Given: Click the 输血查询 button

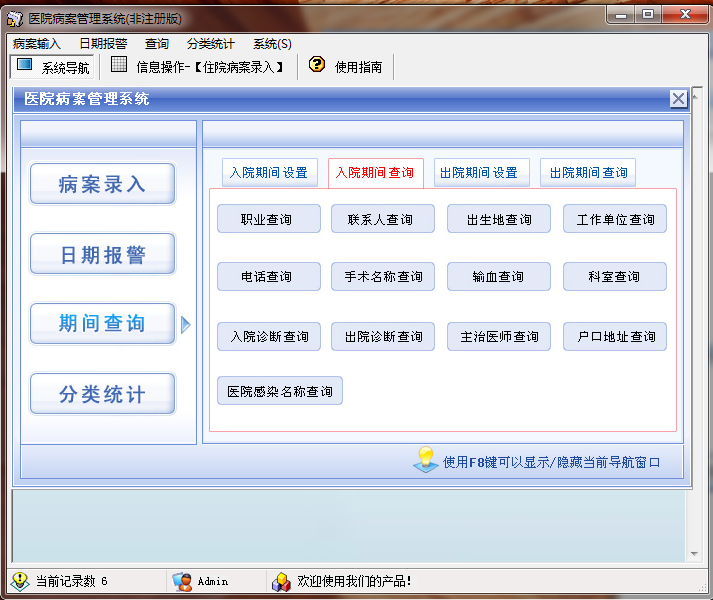Looking at the screenshot, I should (x=499, y=277).
